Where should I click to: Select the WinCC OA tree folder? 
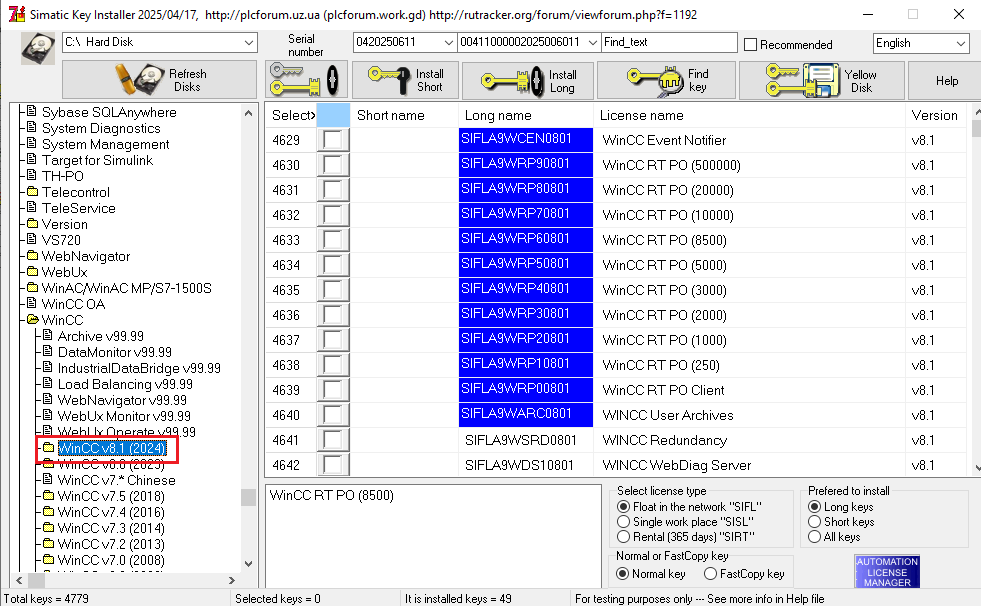pyautogui.click(x=72, y=304)
